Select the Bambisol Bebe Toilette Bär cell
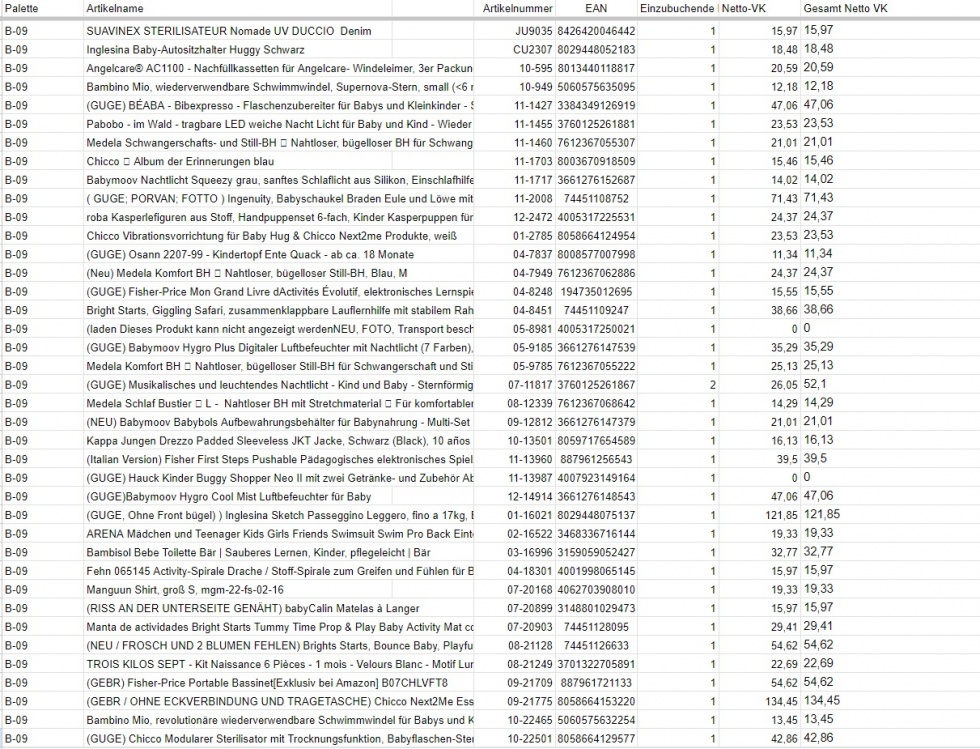Screen dimensions: 980x749 [x=258, y=553]
